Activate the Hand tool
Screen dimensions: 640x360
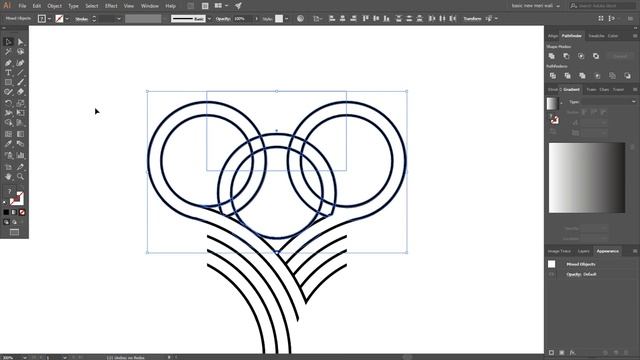[x=8, y=177]
